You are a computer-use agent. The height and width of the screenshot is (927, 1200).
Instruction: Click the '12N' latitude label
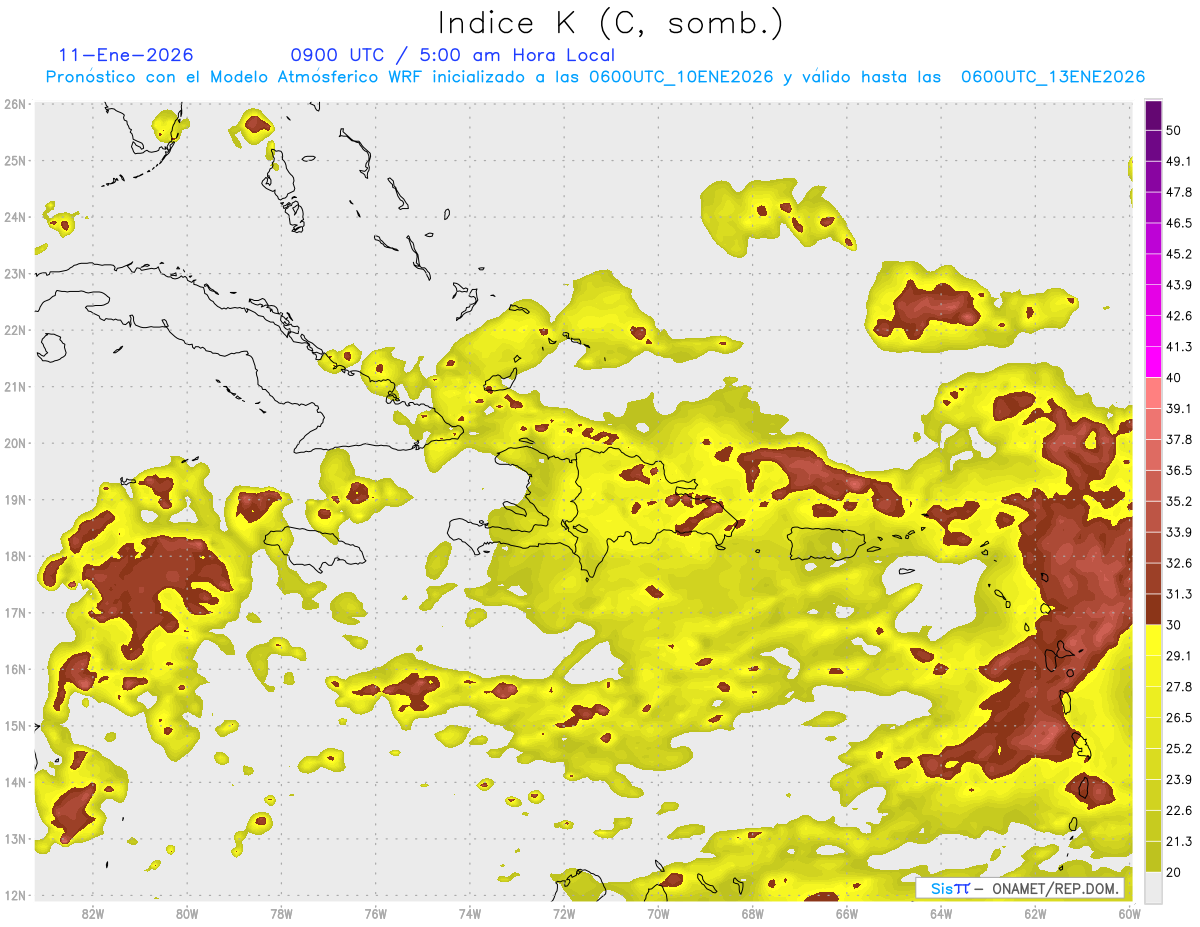click(15, 895)
